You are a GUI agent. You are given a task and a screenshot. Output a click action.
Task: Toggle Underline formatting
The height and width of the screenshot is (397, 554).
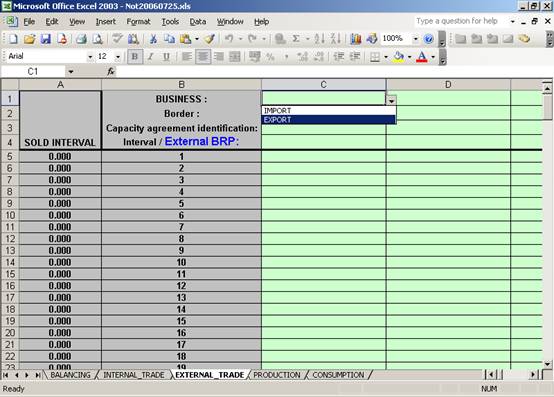coord(166,57)
